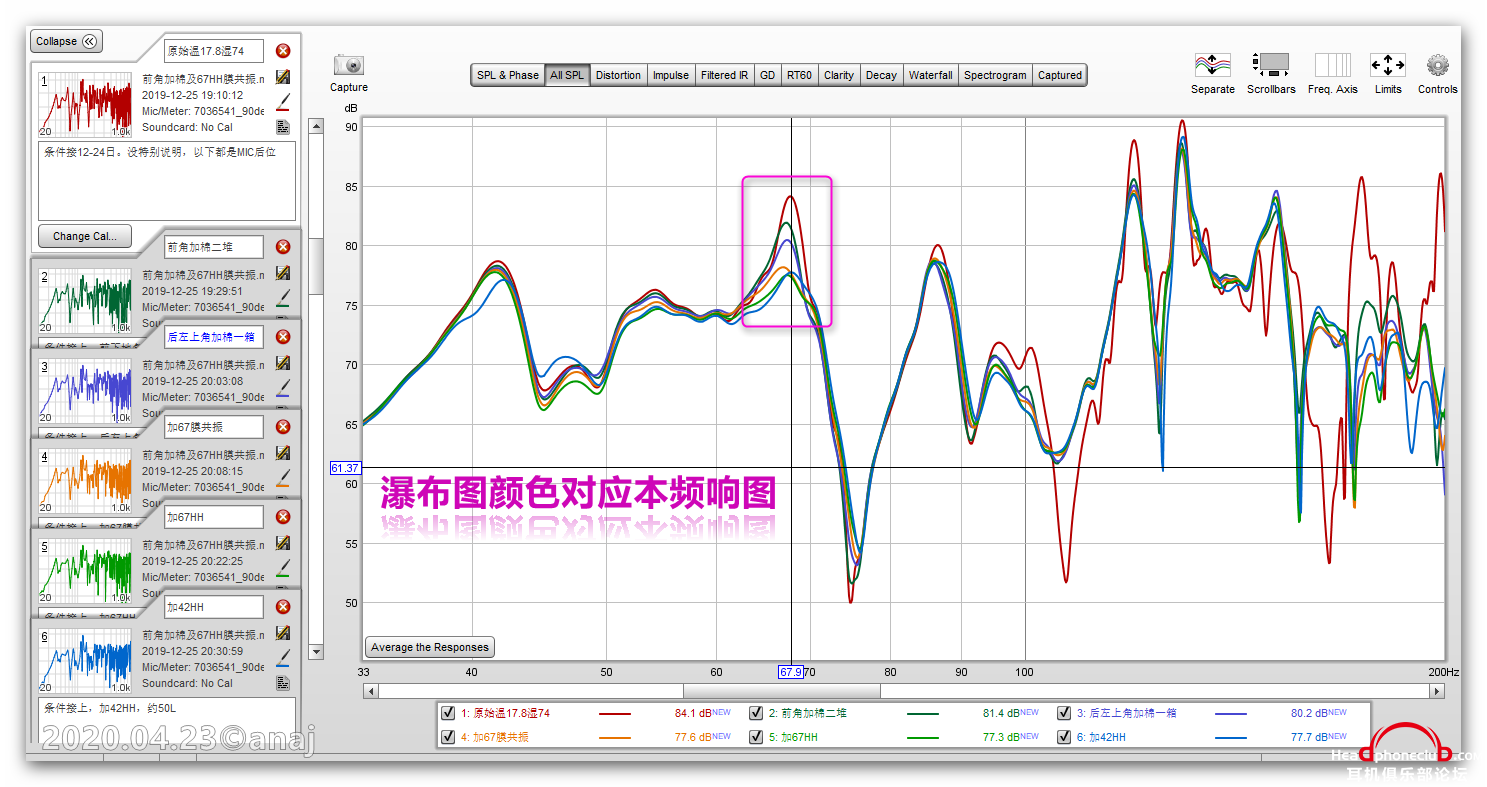Remove measurement 3 后左上角加棉一箱
The width and height of the screenshot is (1487, 787).
pos(283,337)
